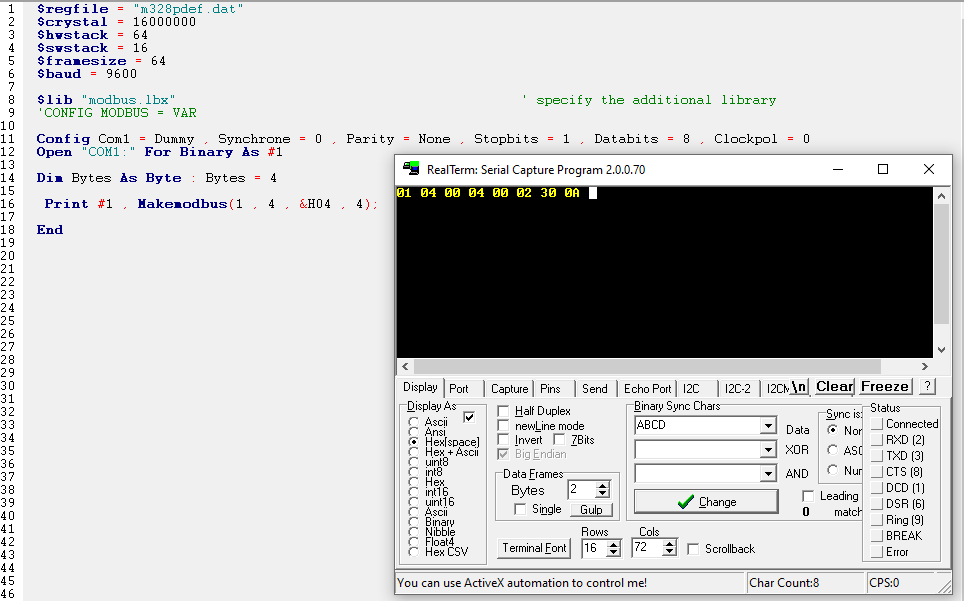Click the terminal's vertical scrollbar down arrow
This screenshot has height=601, width=964.
941,350
